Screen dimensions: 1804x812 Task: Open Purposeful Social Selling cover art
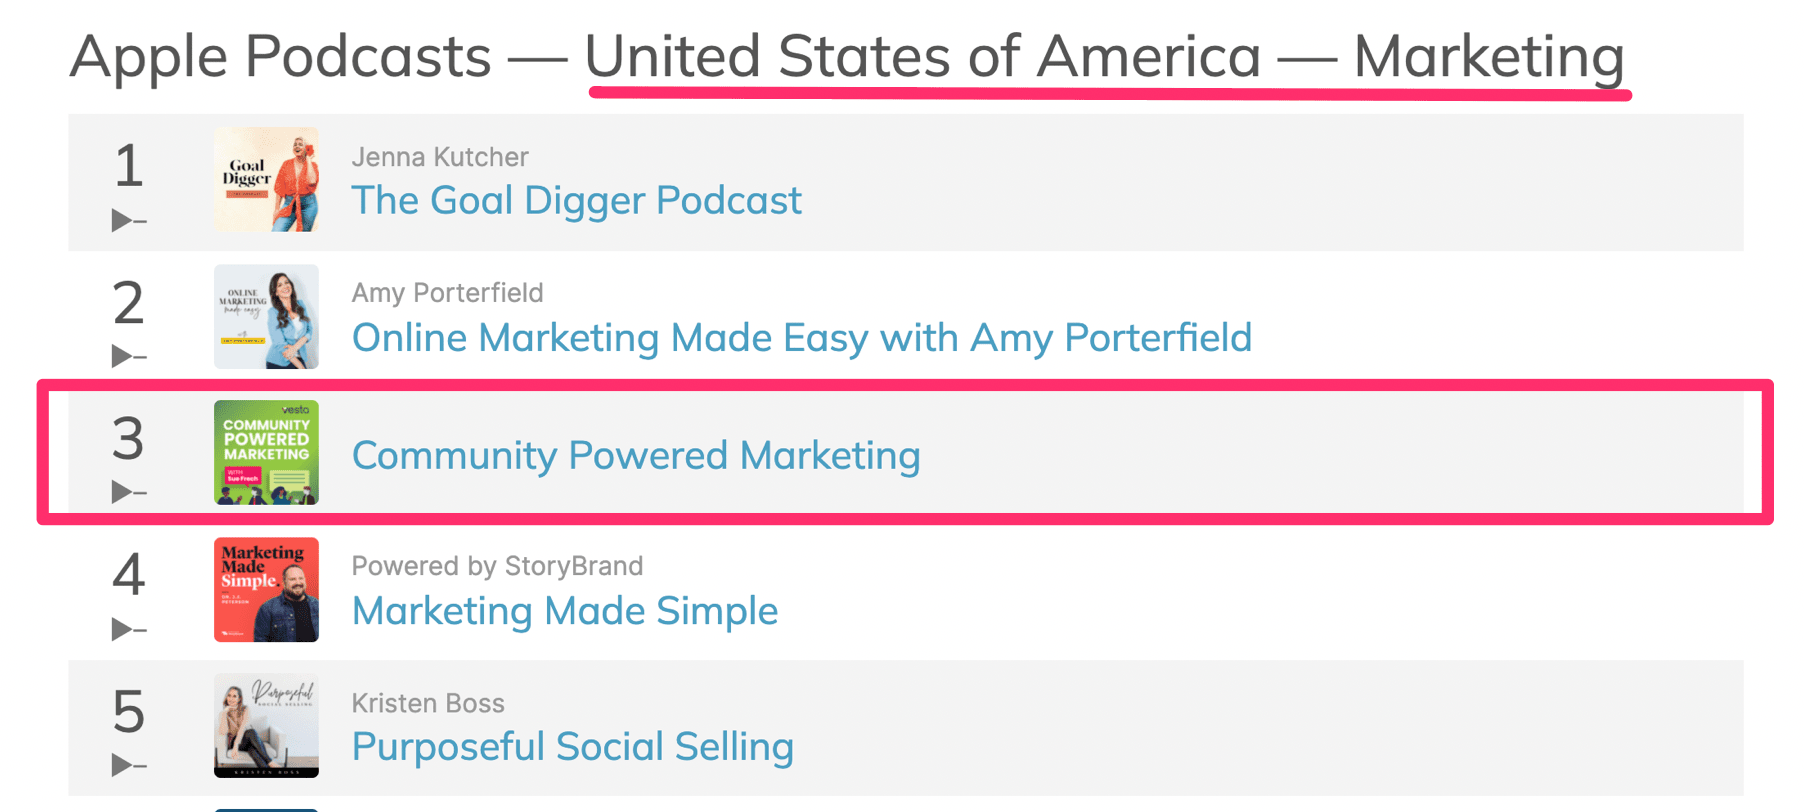[x=266, y=726]
